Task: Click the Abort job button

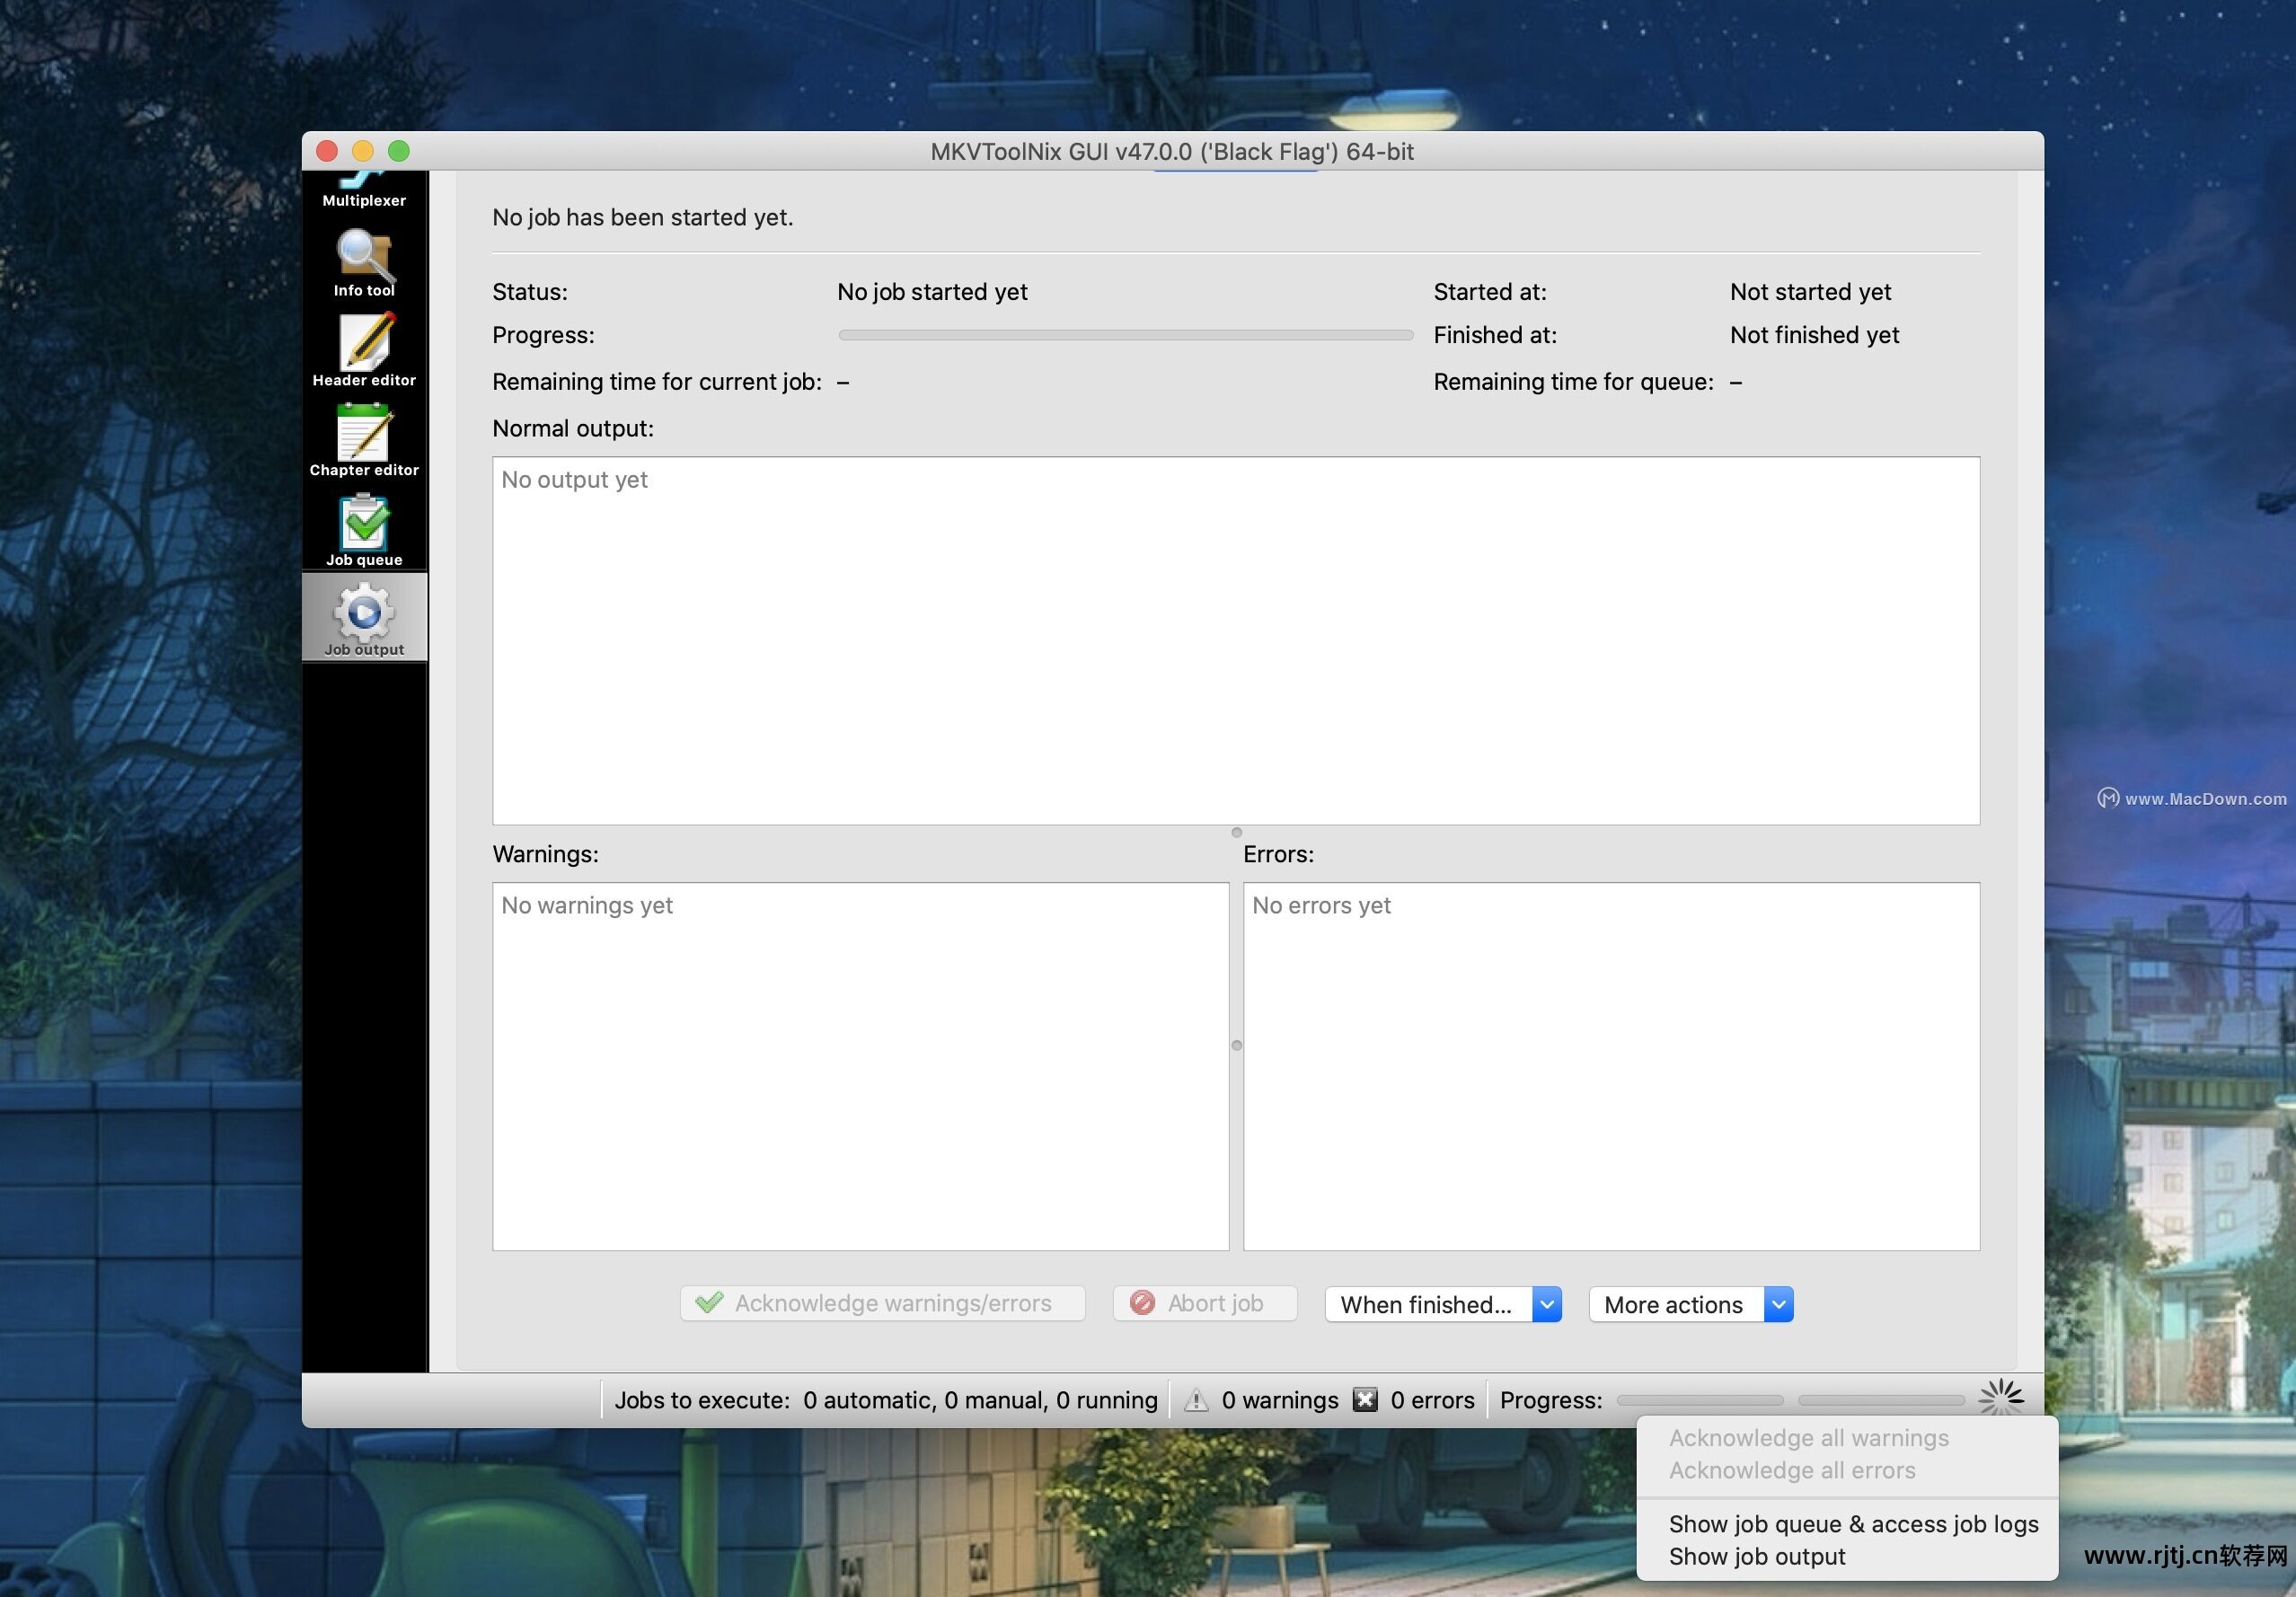Action: [1205, 1303]
